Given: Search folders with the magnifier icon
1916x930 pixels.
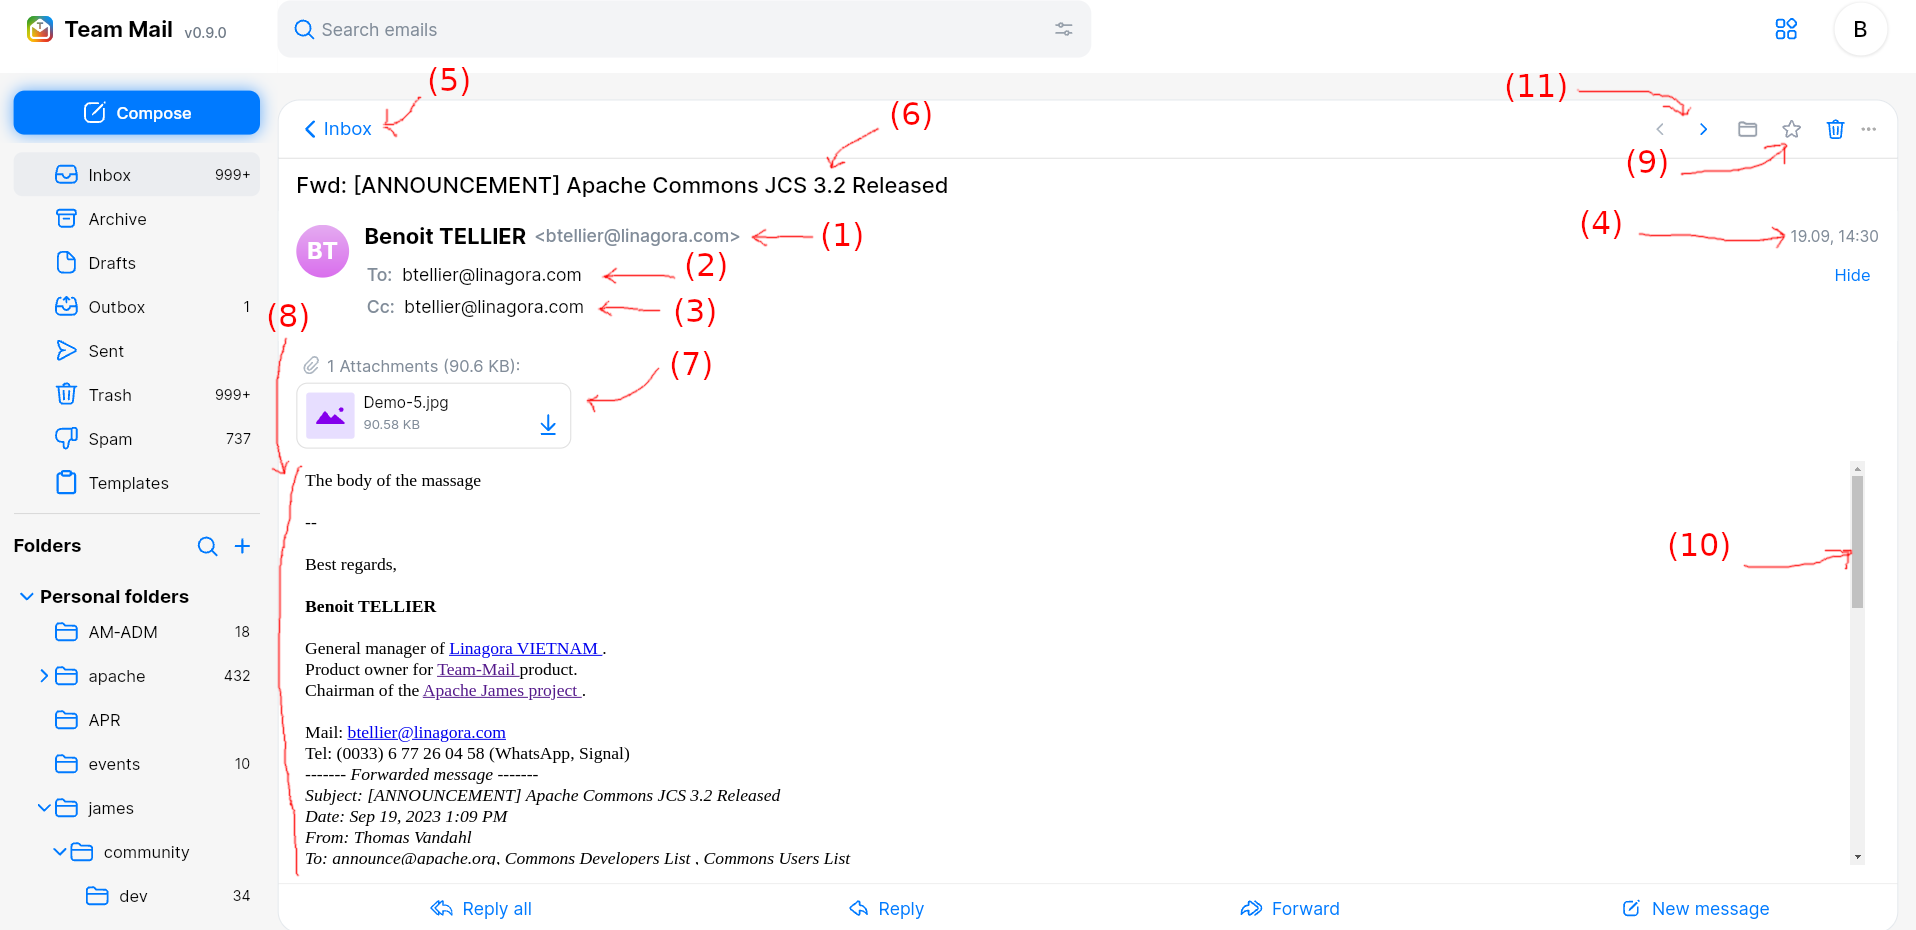Looking at the screenshot, I should [x=207, y=546].
